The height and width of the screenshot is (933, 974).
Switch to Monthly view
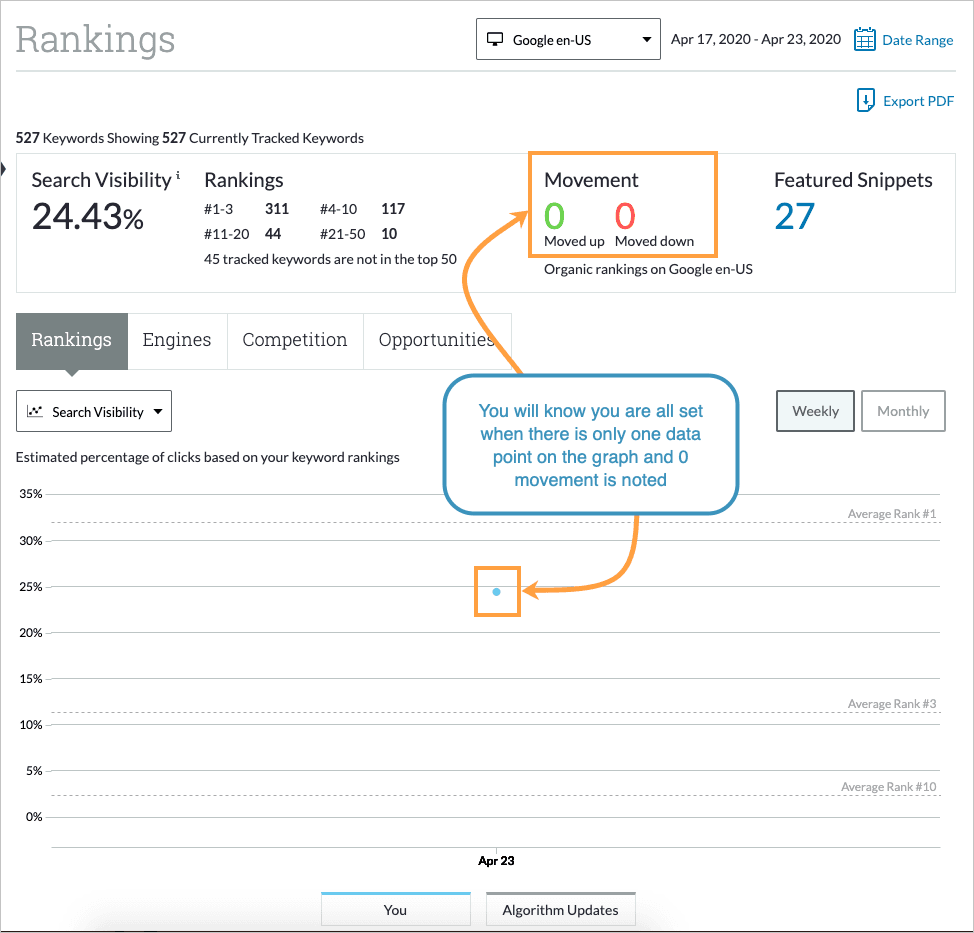pos(902,411)
